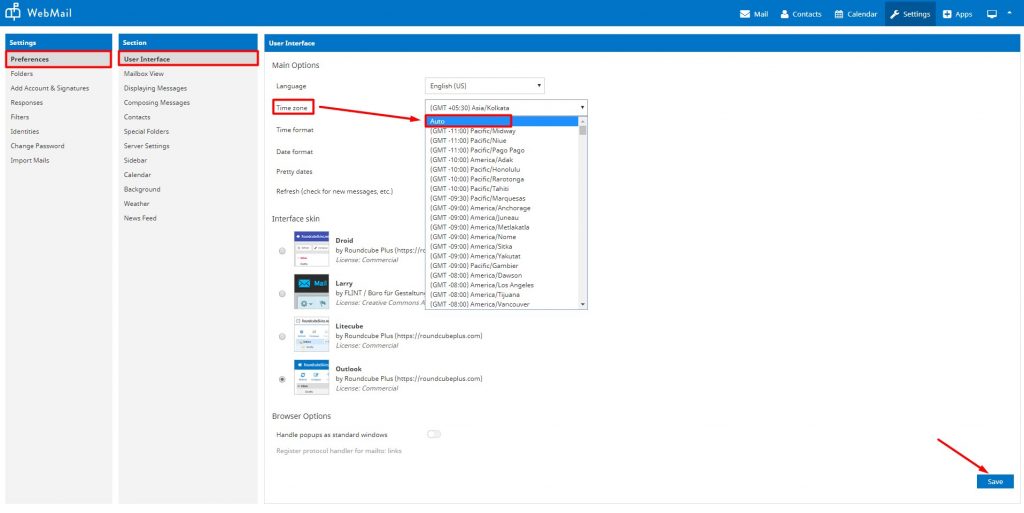Open Change Password settings
1024x513 pixels.
(x=37, y=146)
